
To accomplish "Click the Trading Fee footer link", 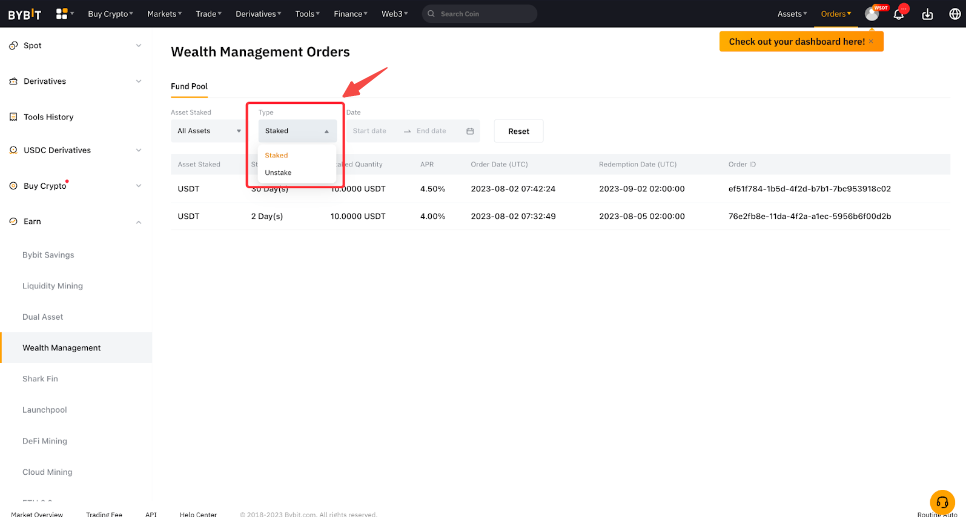I will (x=104, y=514).
